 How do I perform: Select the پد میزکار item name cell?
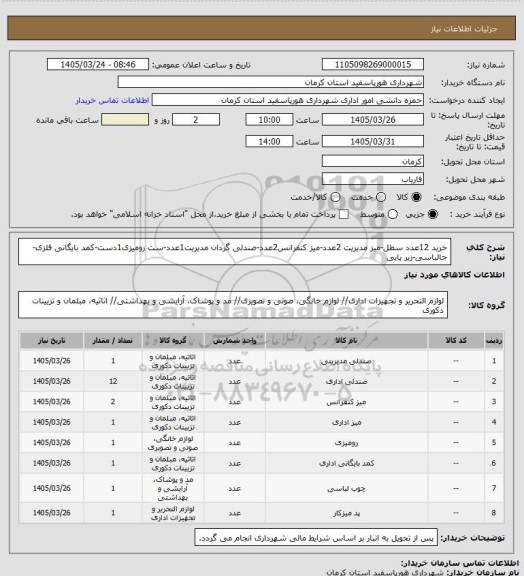coord(346,513)
